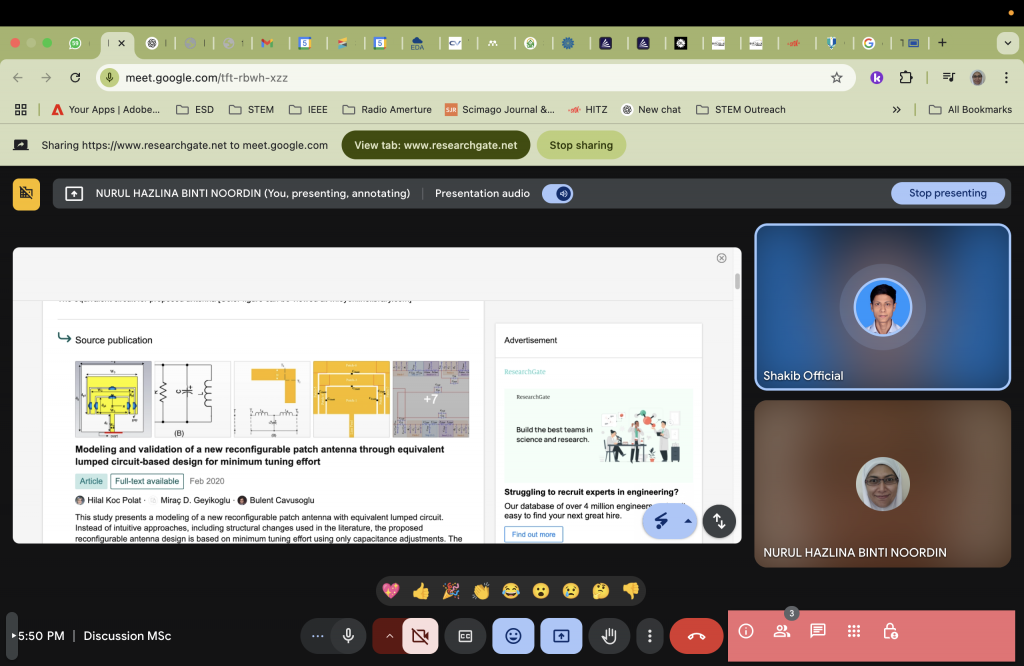Leave the call with the red hang-up button
The image size is (1024, 666).
click(696, 636)
